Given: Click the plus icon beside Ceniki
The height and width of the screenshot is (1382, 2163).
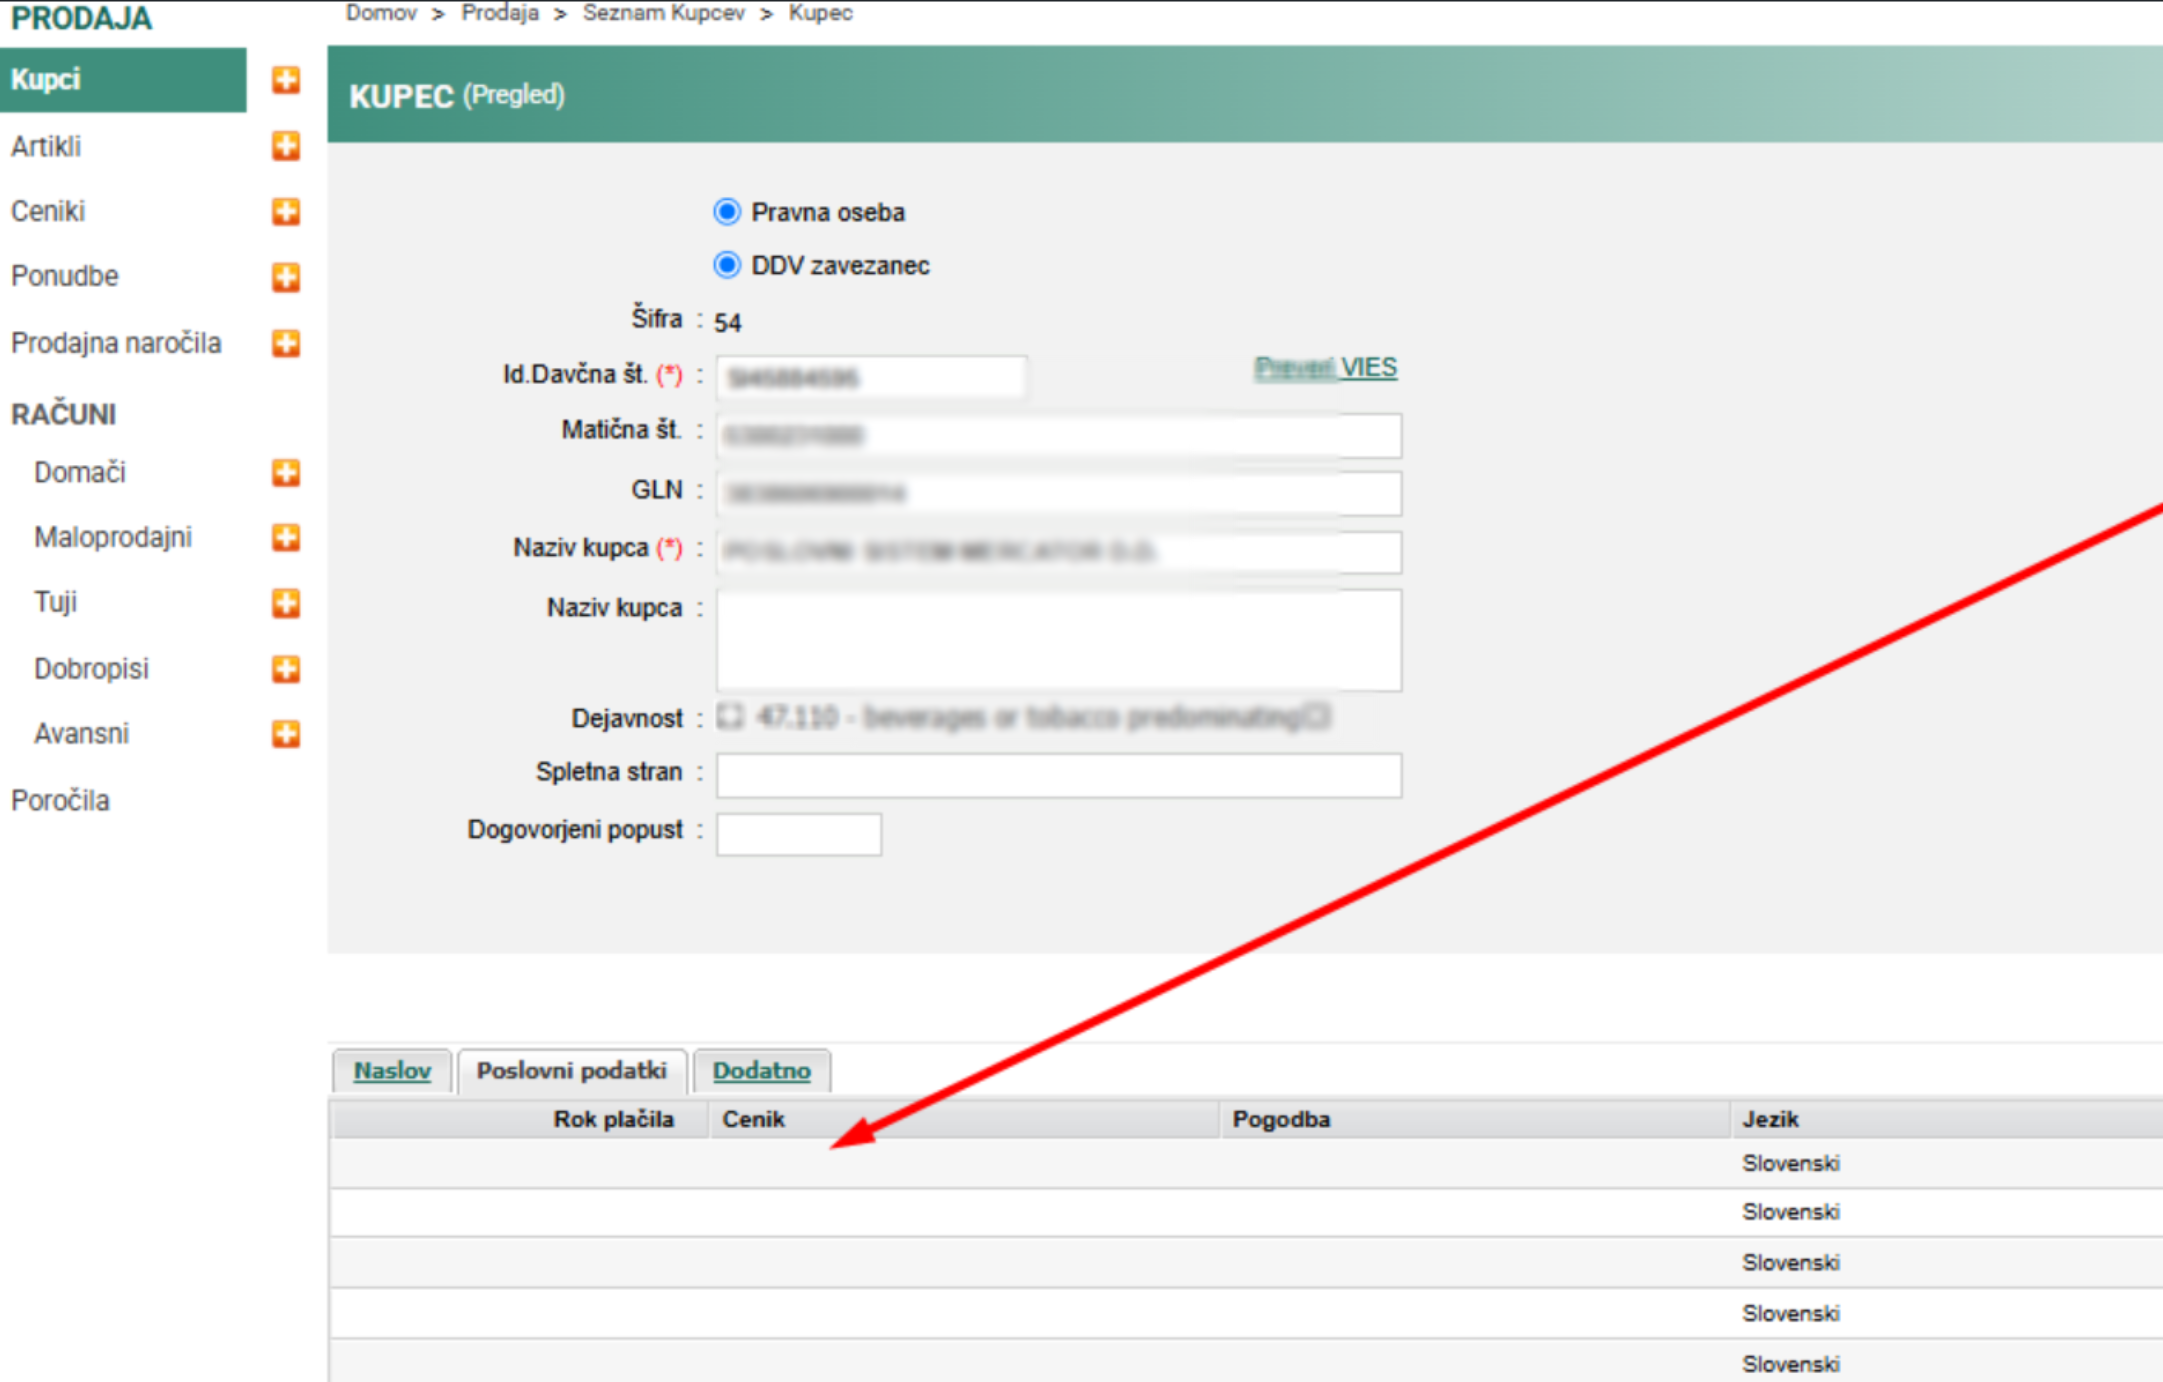Looking at the screenshot, I should (x=286, y=212).
